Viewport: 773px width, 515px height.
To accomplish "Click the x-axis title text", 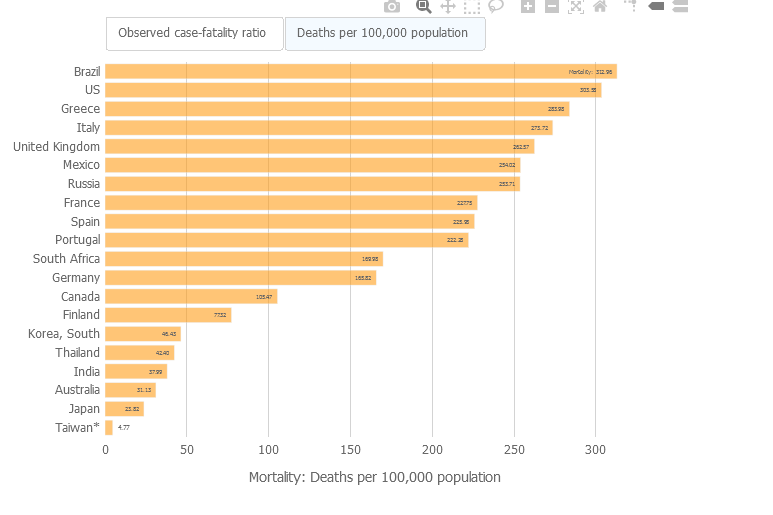I will pyautogui.click(x=374, y=477).
